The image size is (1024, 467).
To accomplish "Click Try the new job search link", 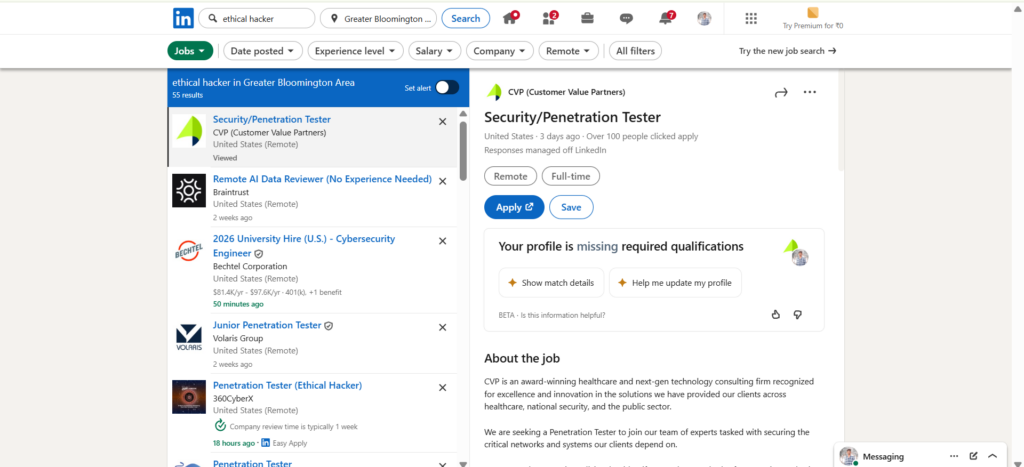I will pyautogui.click(x=788, y=51).
